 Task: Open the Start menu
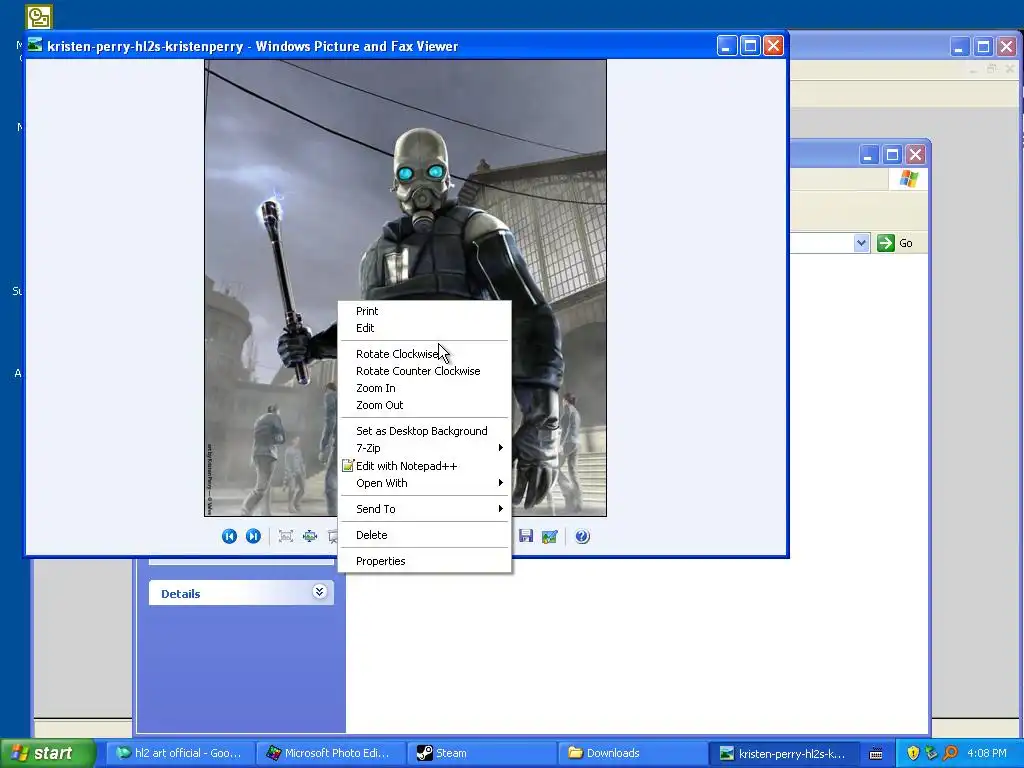pyautogui.click(x=48, y=753)
